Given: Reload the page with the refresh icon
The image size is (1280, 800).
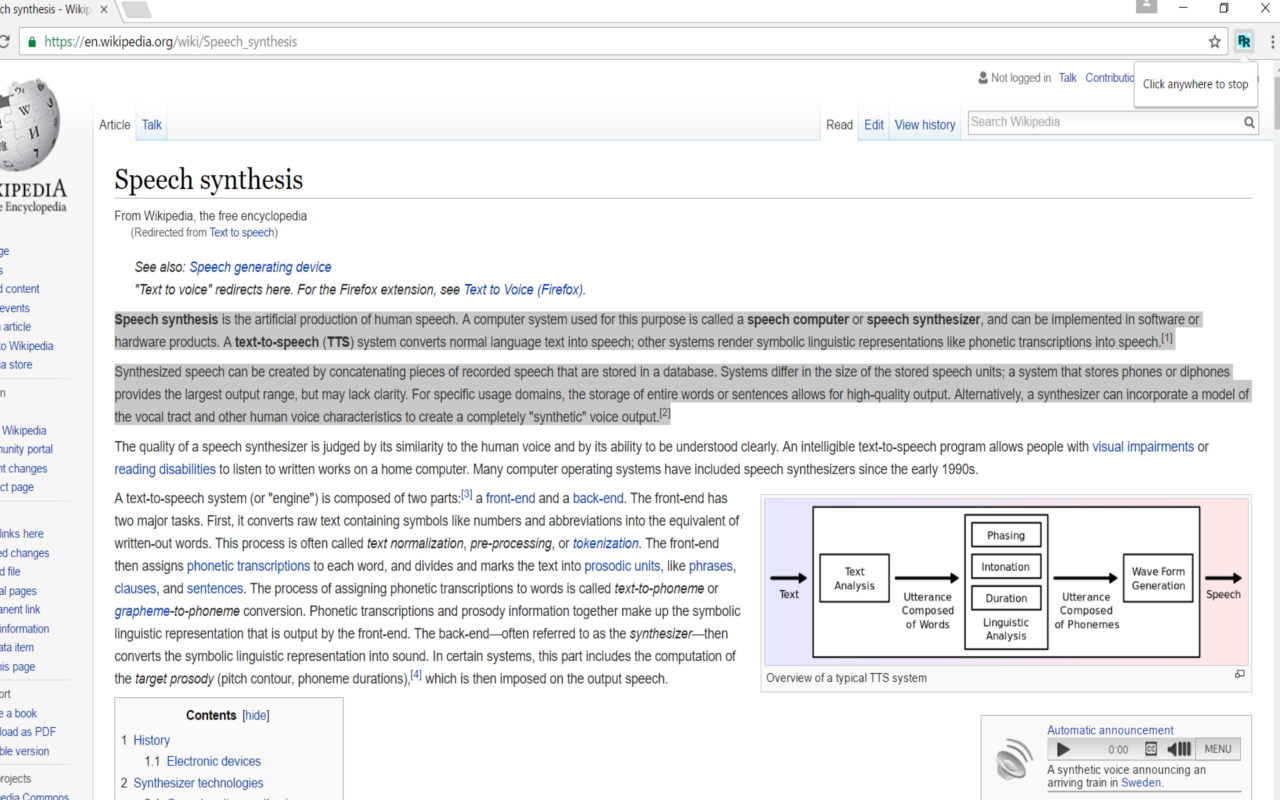Looking at the screenshot, I should 4,42.
